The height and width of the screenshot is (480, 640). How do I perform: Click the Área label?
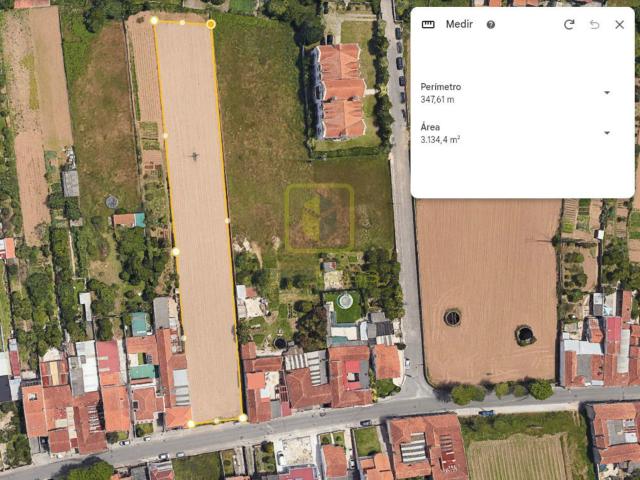(x=429, y=127)
